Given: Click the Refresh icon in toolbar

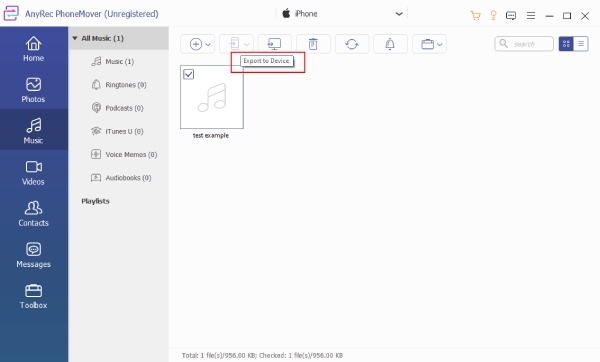Looking at the screenshot, I should point(352,44).
